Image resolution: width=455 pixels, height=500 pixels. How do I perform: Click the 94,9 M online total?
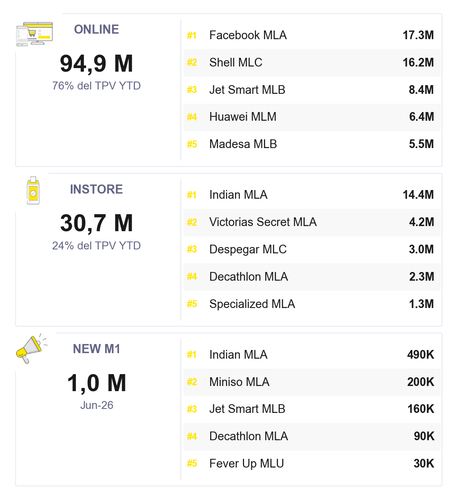96,64
